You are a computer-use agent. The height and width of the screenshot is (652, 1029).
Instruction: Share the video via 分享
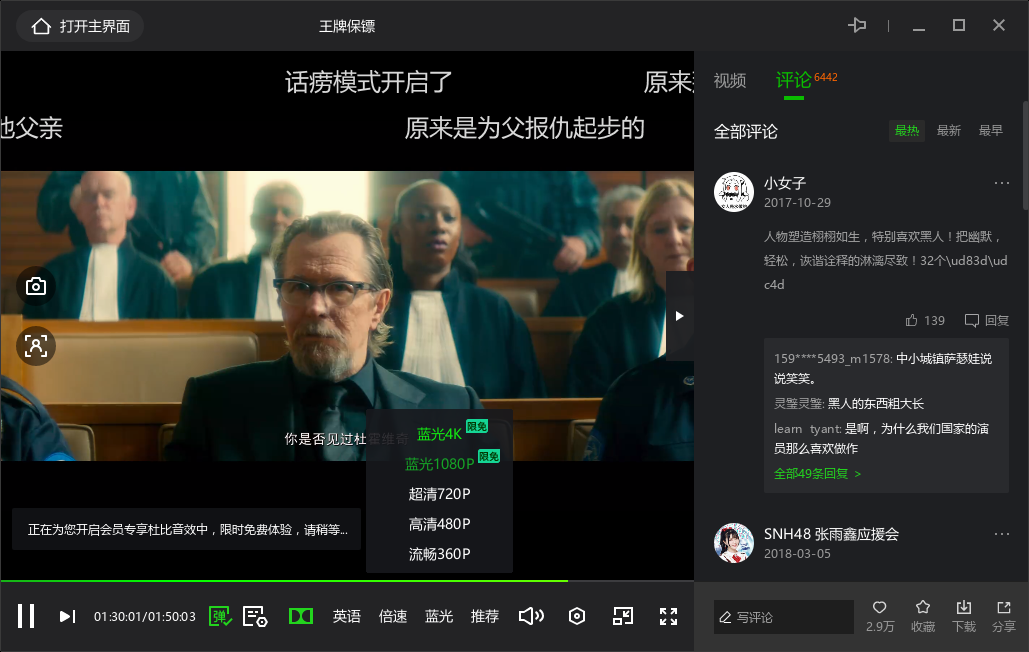(x=1003, y=616)
